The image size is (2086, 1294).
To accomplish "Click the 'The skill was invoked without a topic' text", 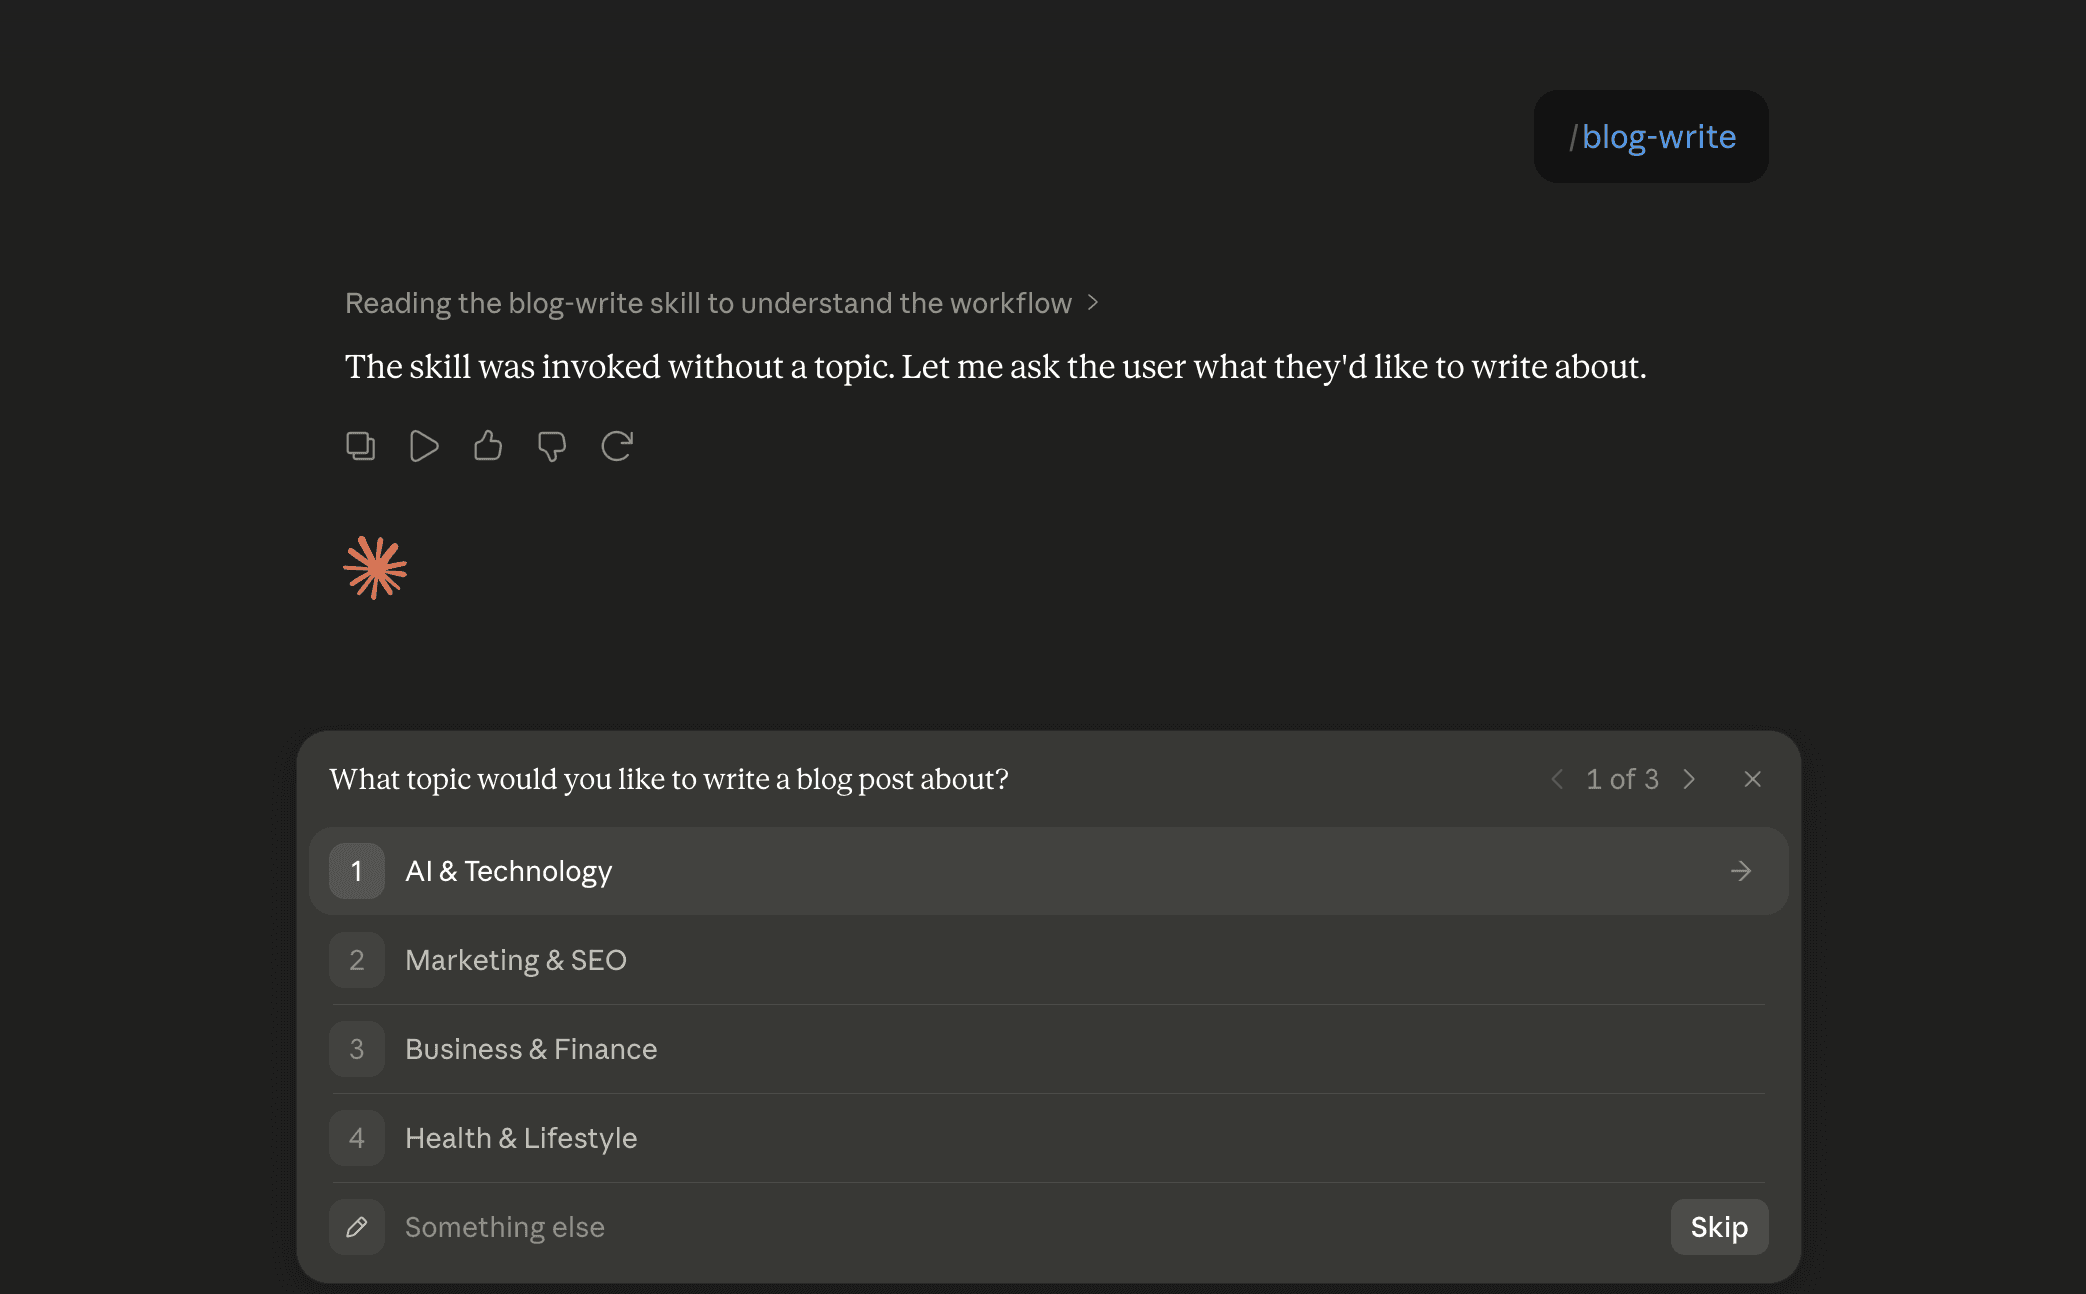I will 995,367.
